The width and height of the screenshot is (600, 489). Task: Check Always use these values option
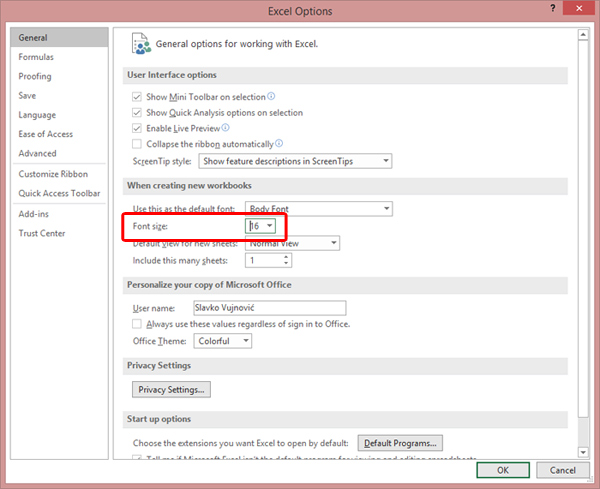137,324
